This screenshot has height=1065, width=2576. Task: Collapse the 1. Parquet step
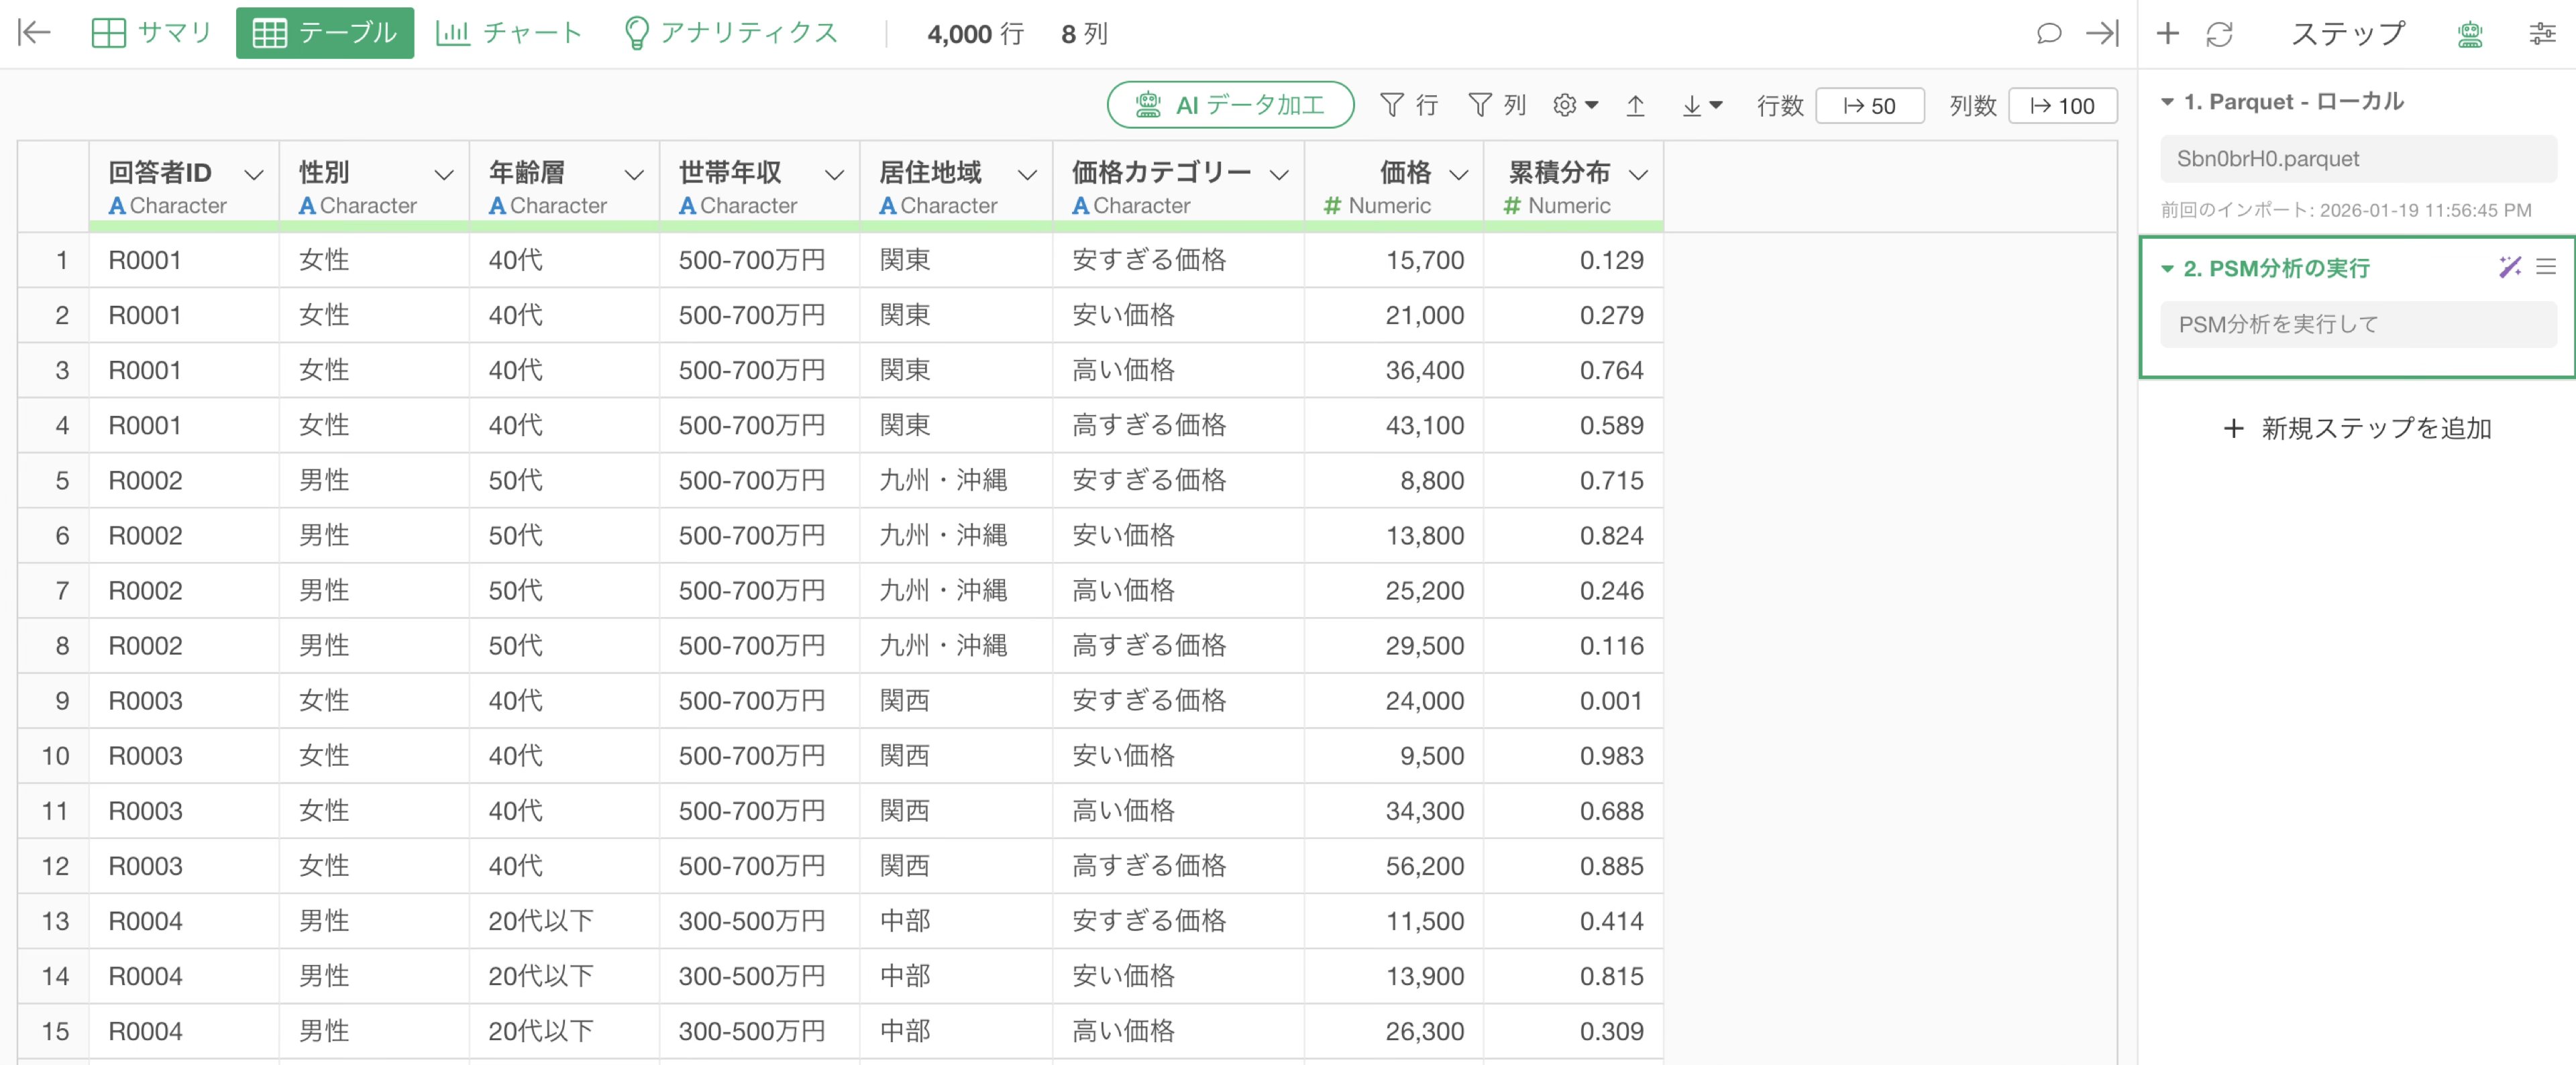pyautogui.click(x=2167, y=102)
